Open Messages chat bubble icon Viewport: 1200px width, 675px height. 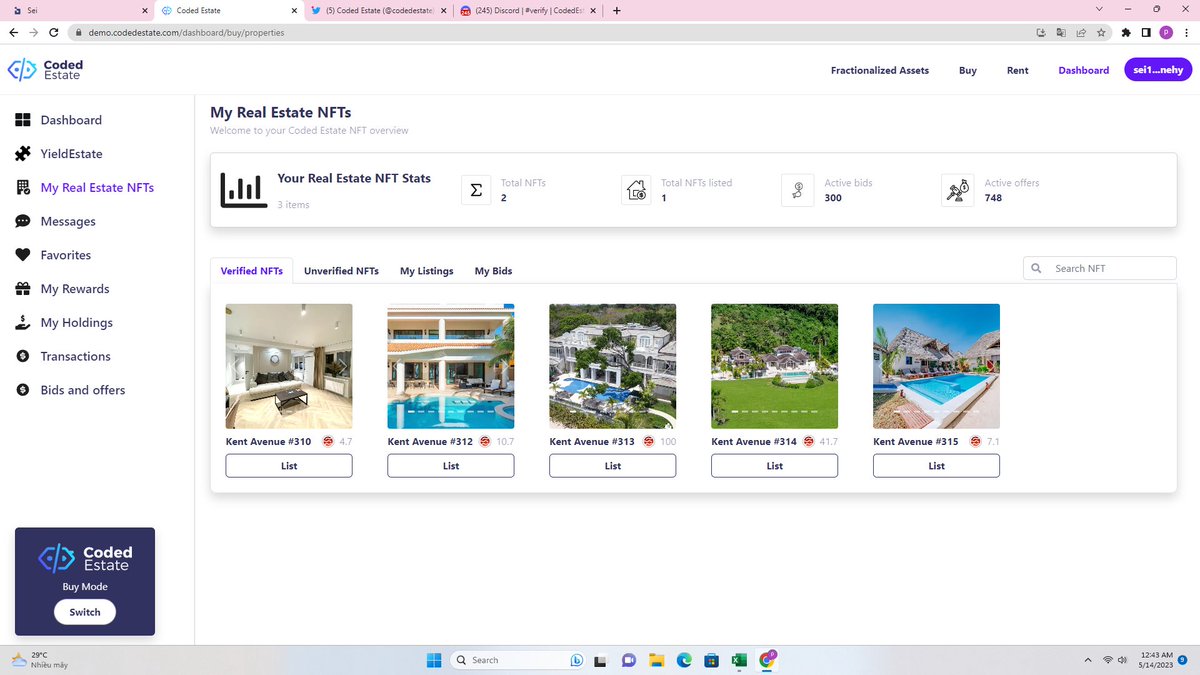(23, 221)
